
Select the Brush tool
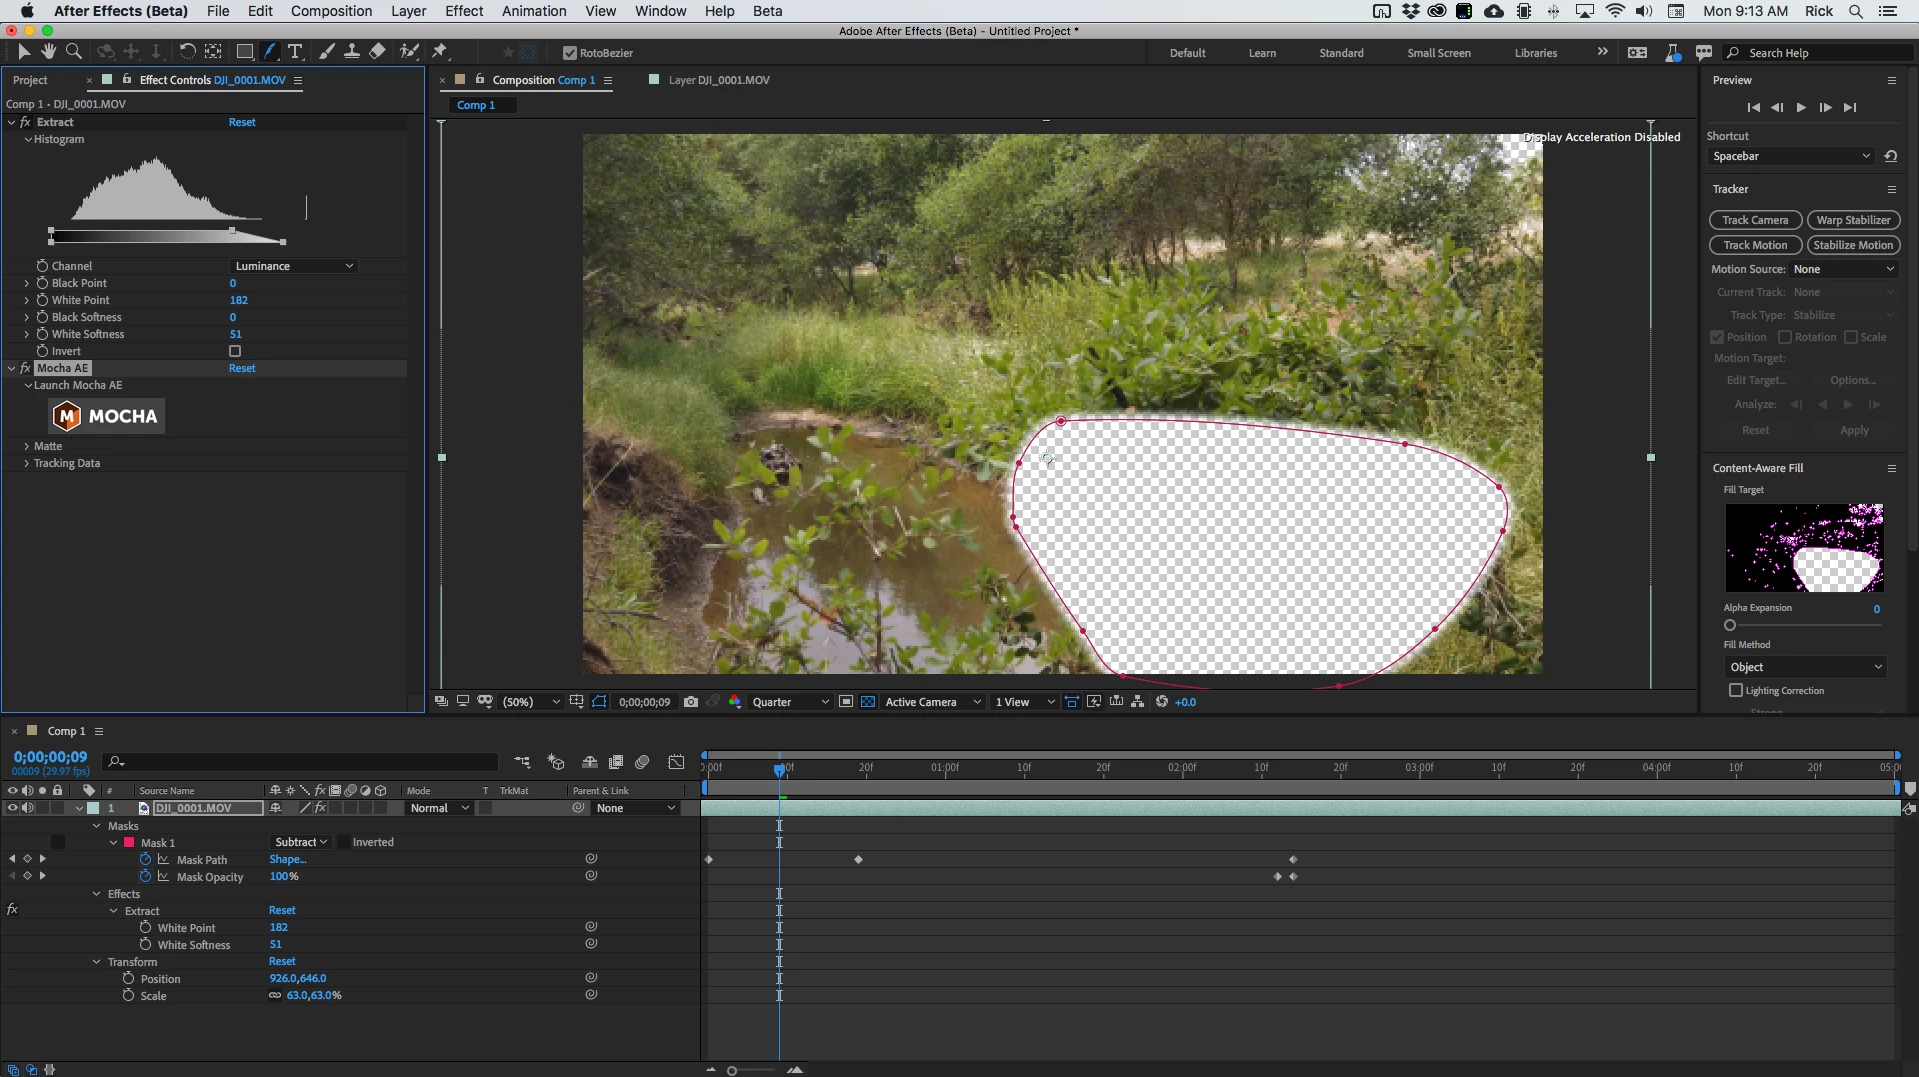pos(327,52)
